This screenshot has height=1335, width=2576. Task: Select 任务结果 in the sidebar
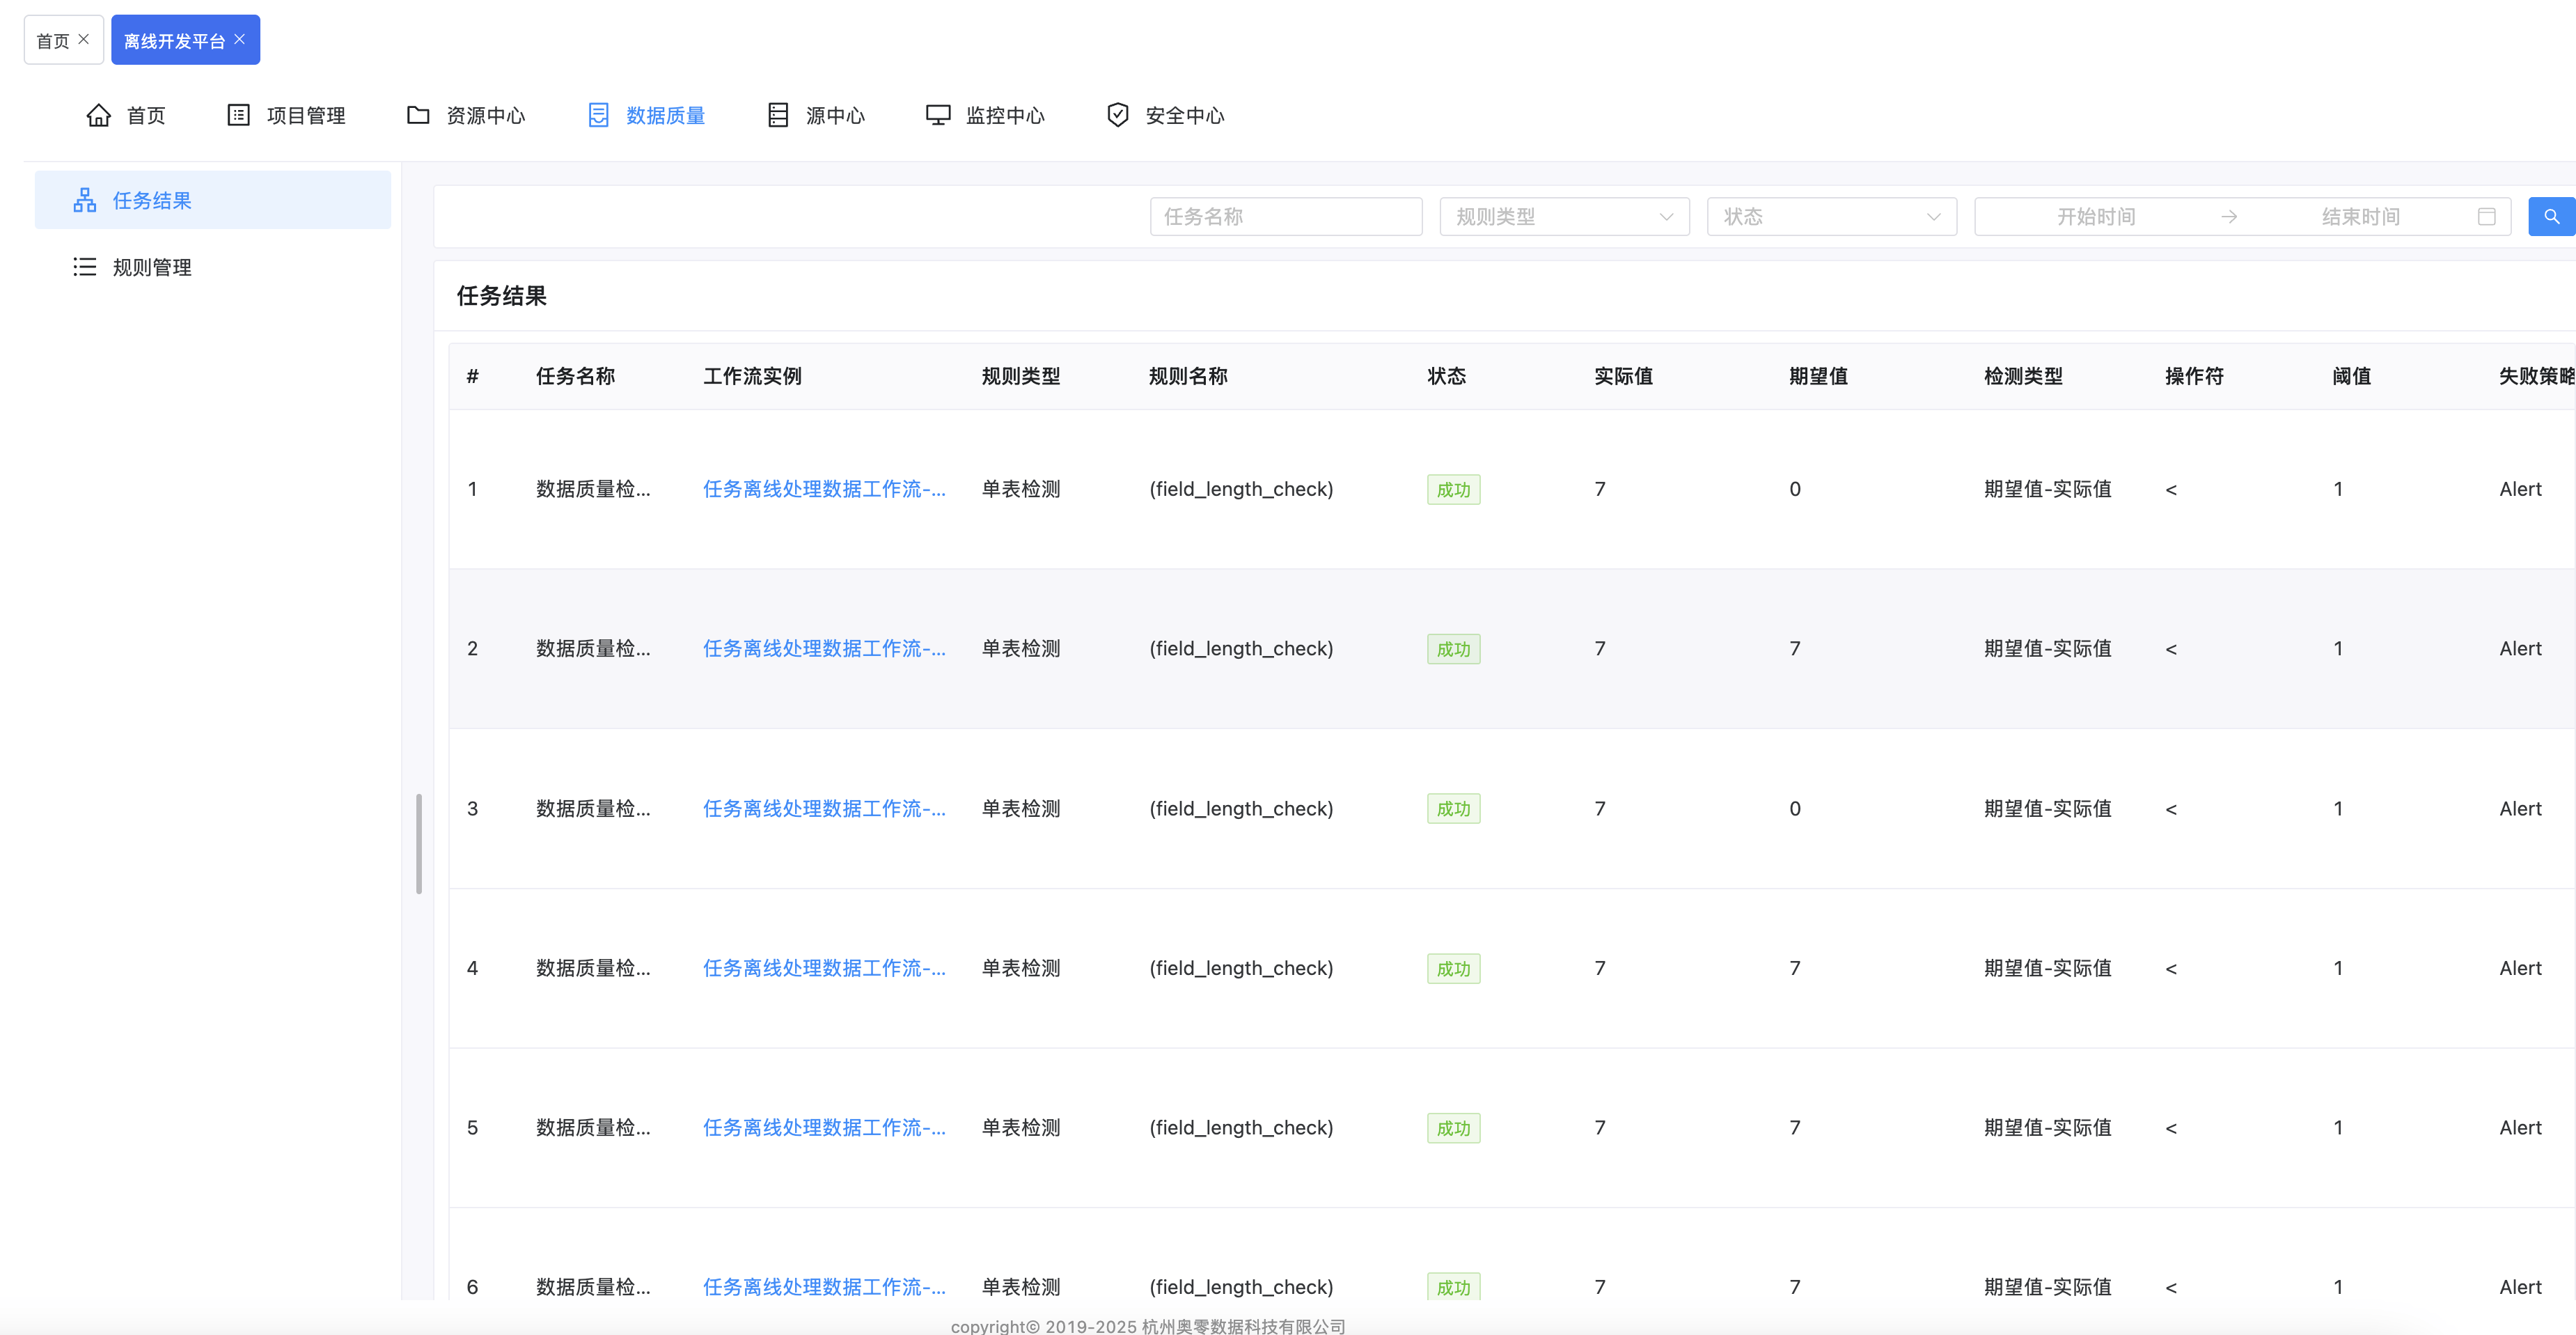point(152,201)
